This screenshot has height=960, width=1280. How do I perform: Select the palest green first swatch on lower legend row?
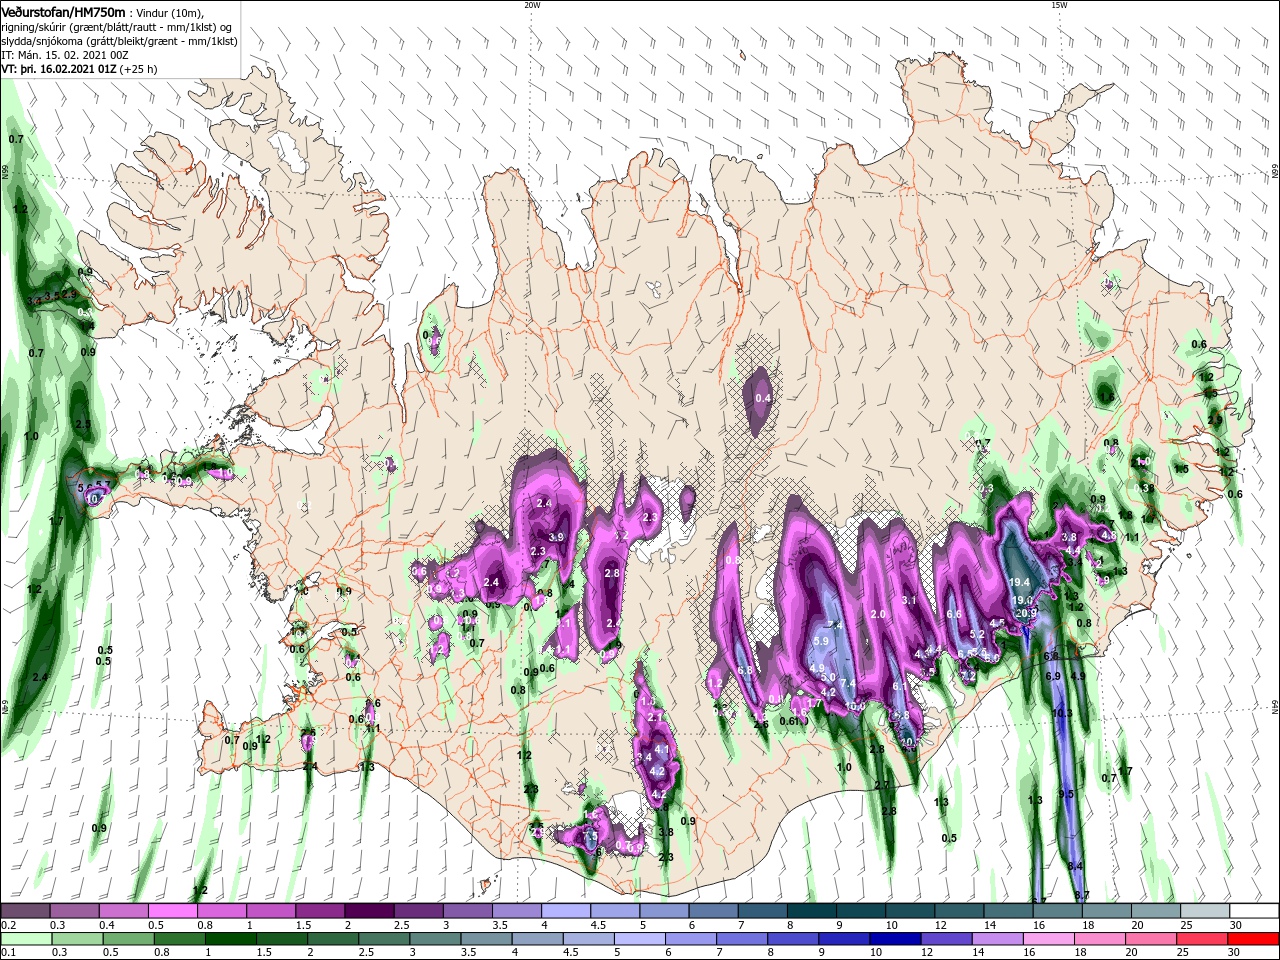(25, 939)
